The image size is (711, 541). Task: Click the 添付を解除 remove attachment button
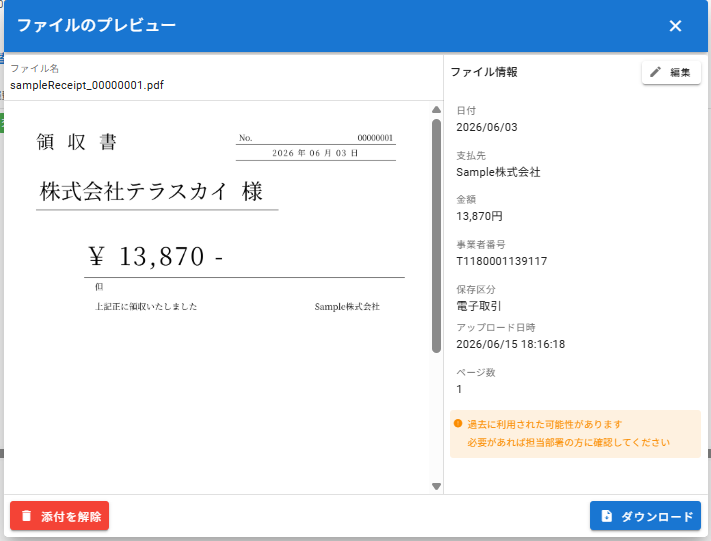point(59,516)
